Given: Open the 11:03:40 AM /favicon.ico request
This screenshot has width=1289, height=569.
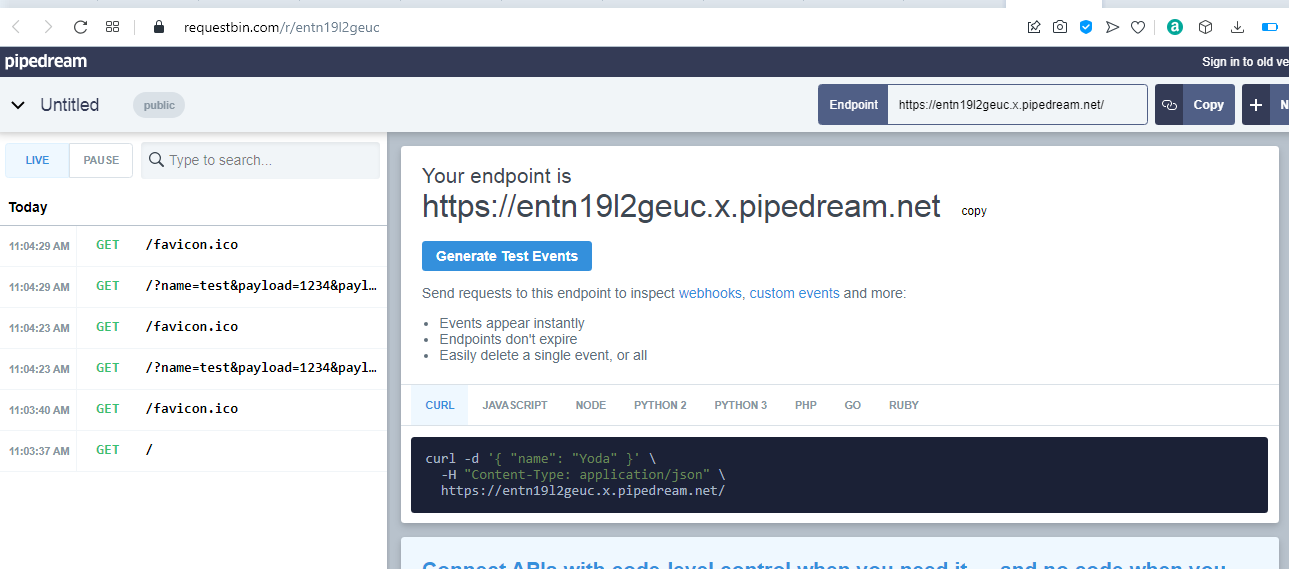Looking at the screenshot, I should pyautogui.click(x=193, y=409).
